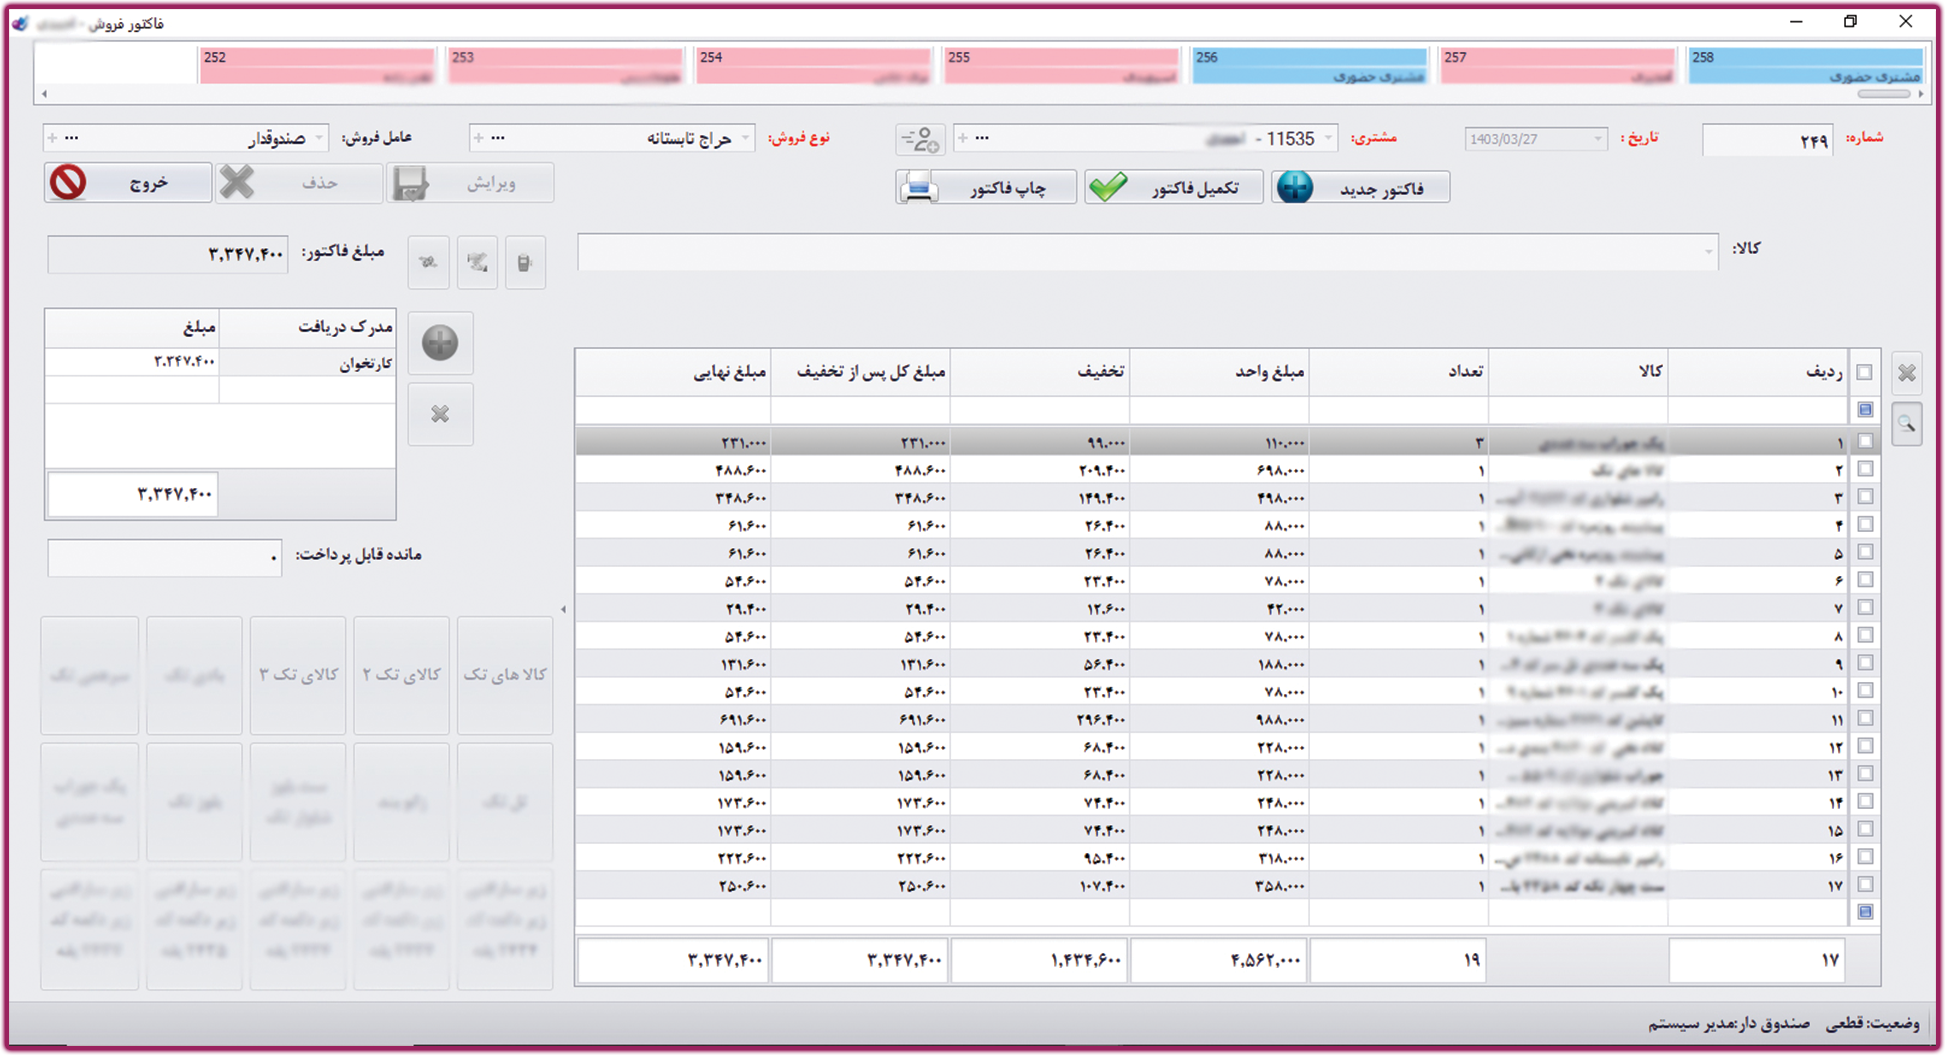
Task: Click the ویرایش edit button
Action: pos(470,183)
